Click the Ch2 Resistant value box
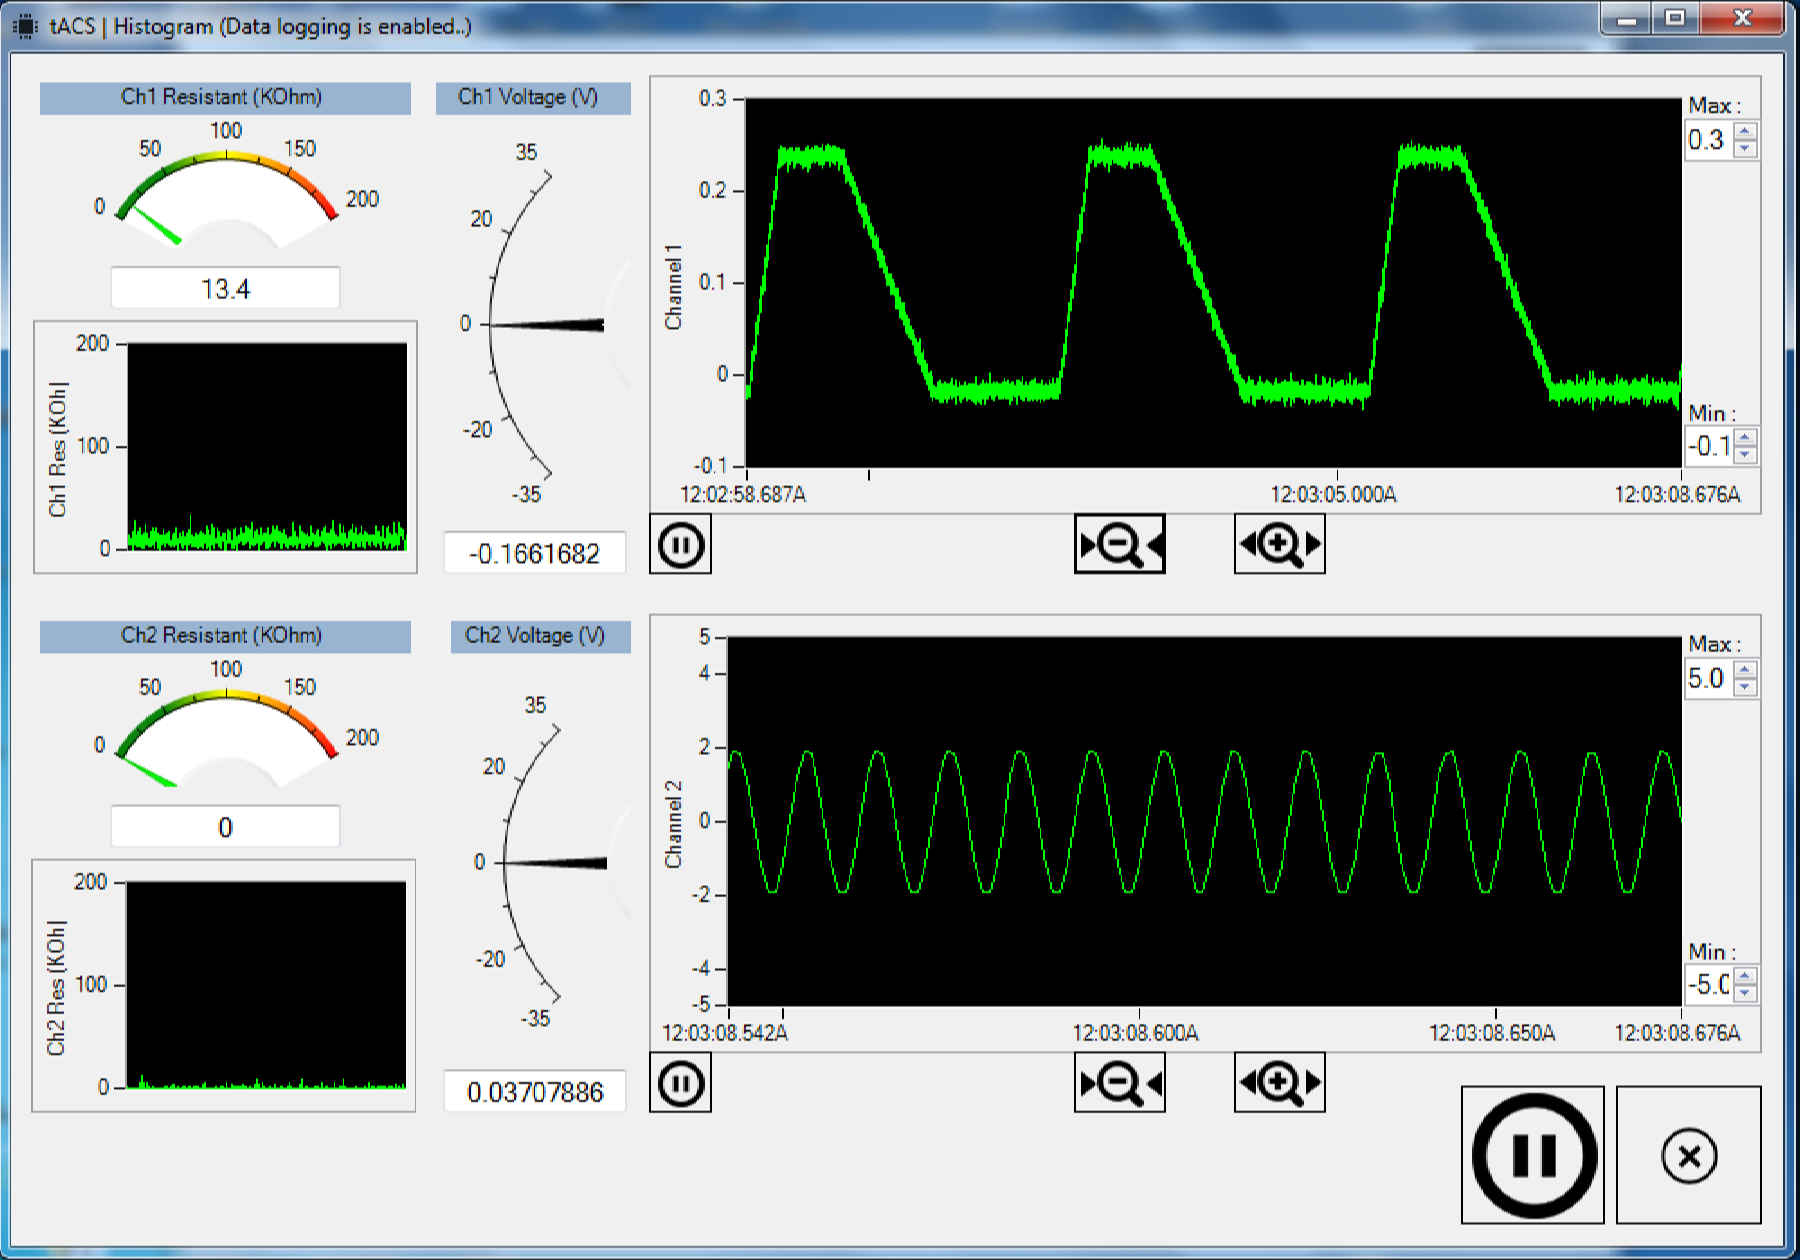 (x=225, y=827)
